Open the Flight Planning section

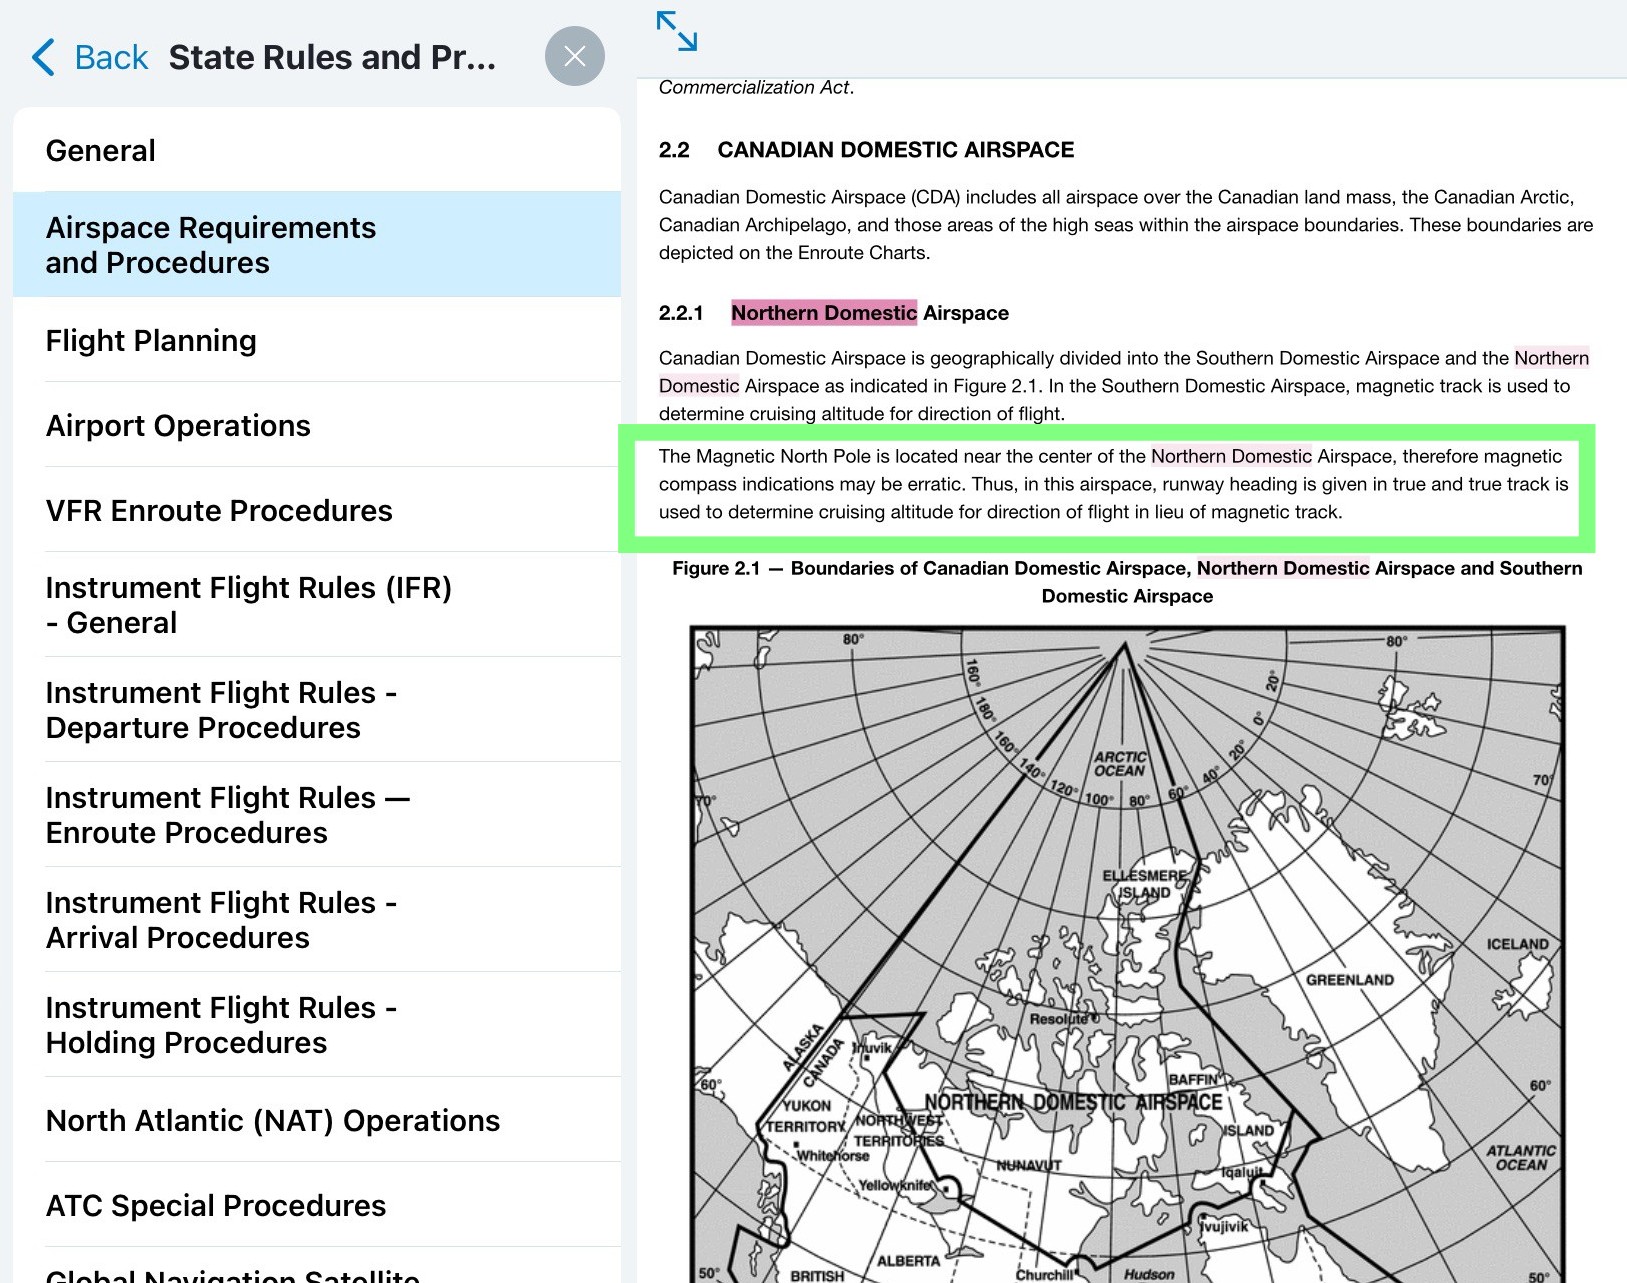(x=316, y=341)
